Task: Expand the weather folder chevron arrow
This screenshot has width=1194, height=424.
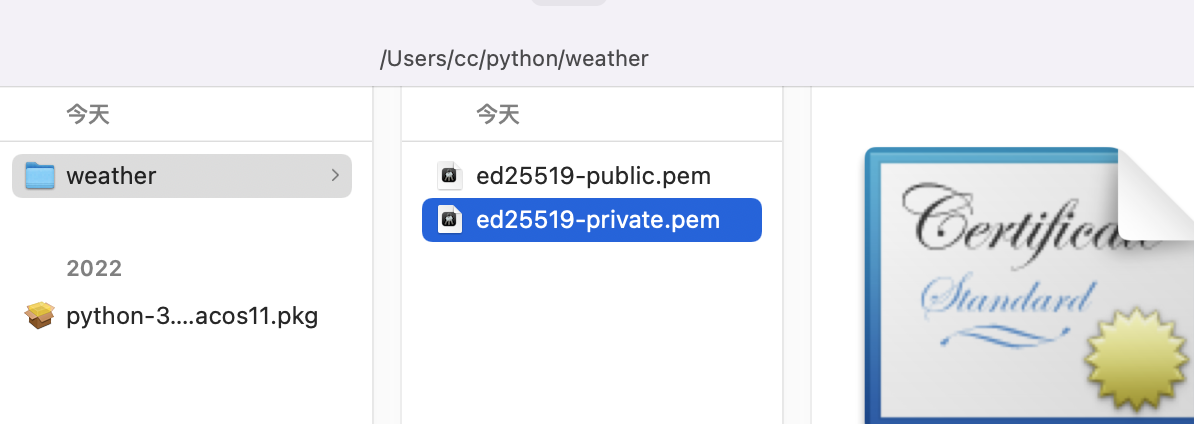Action: click(334, 176)
